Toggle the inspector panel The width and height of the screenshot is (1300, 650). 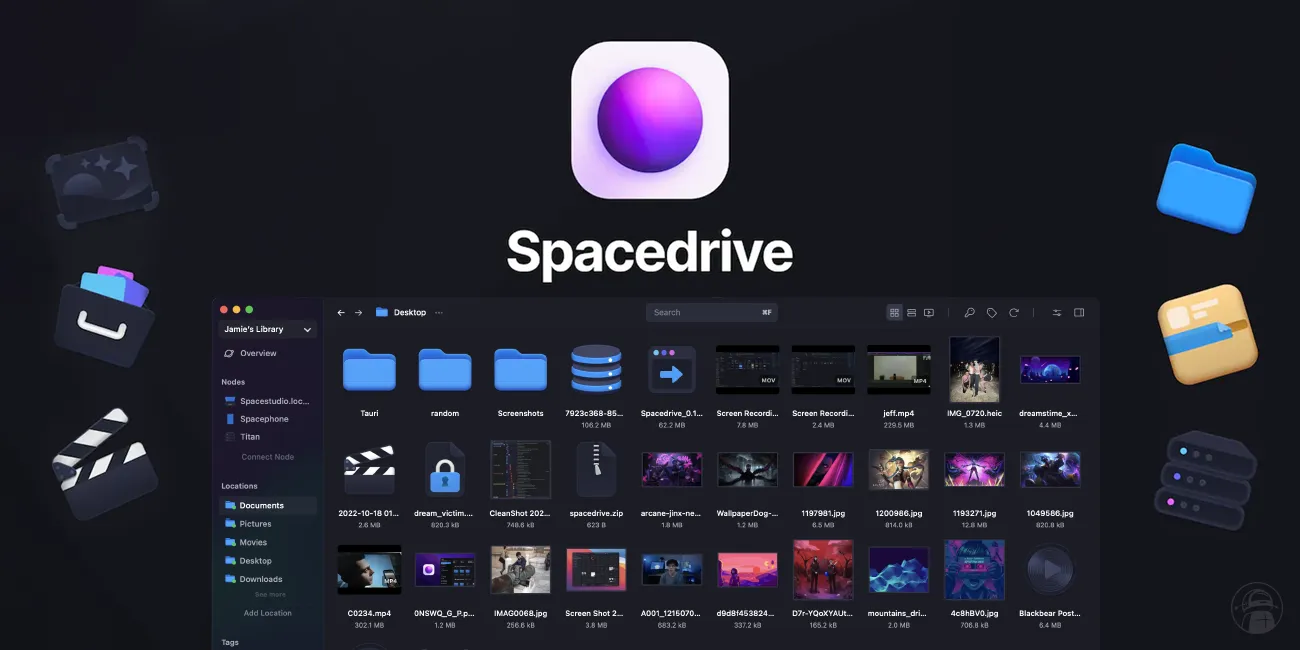[1079, 312]
